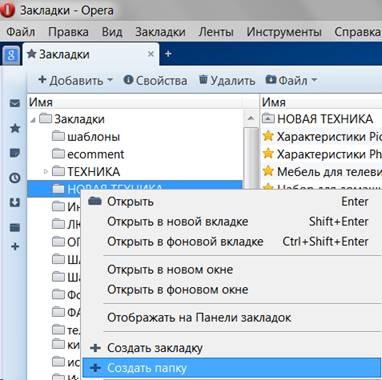Open the Downloads sidebar icon
This screenshot has width=382, height=380.
pyautogui.click(x=15, y=203)
